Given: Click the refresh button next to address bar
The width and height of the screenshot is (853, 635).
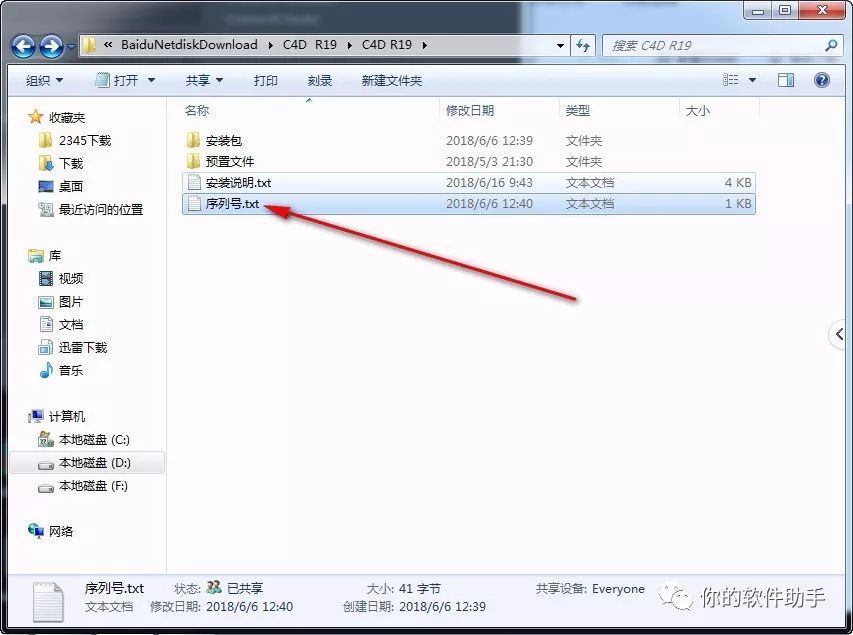Looking at the screenshot, I should point(584,46).
